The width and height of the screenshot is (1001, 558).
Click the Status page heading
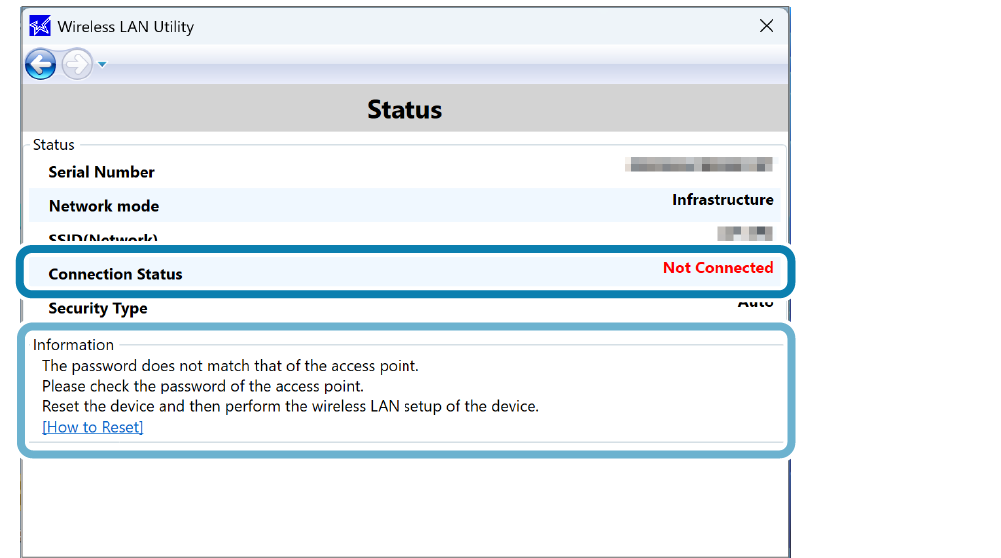(x=404, y=109)
